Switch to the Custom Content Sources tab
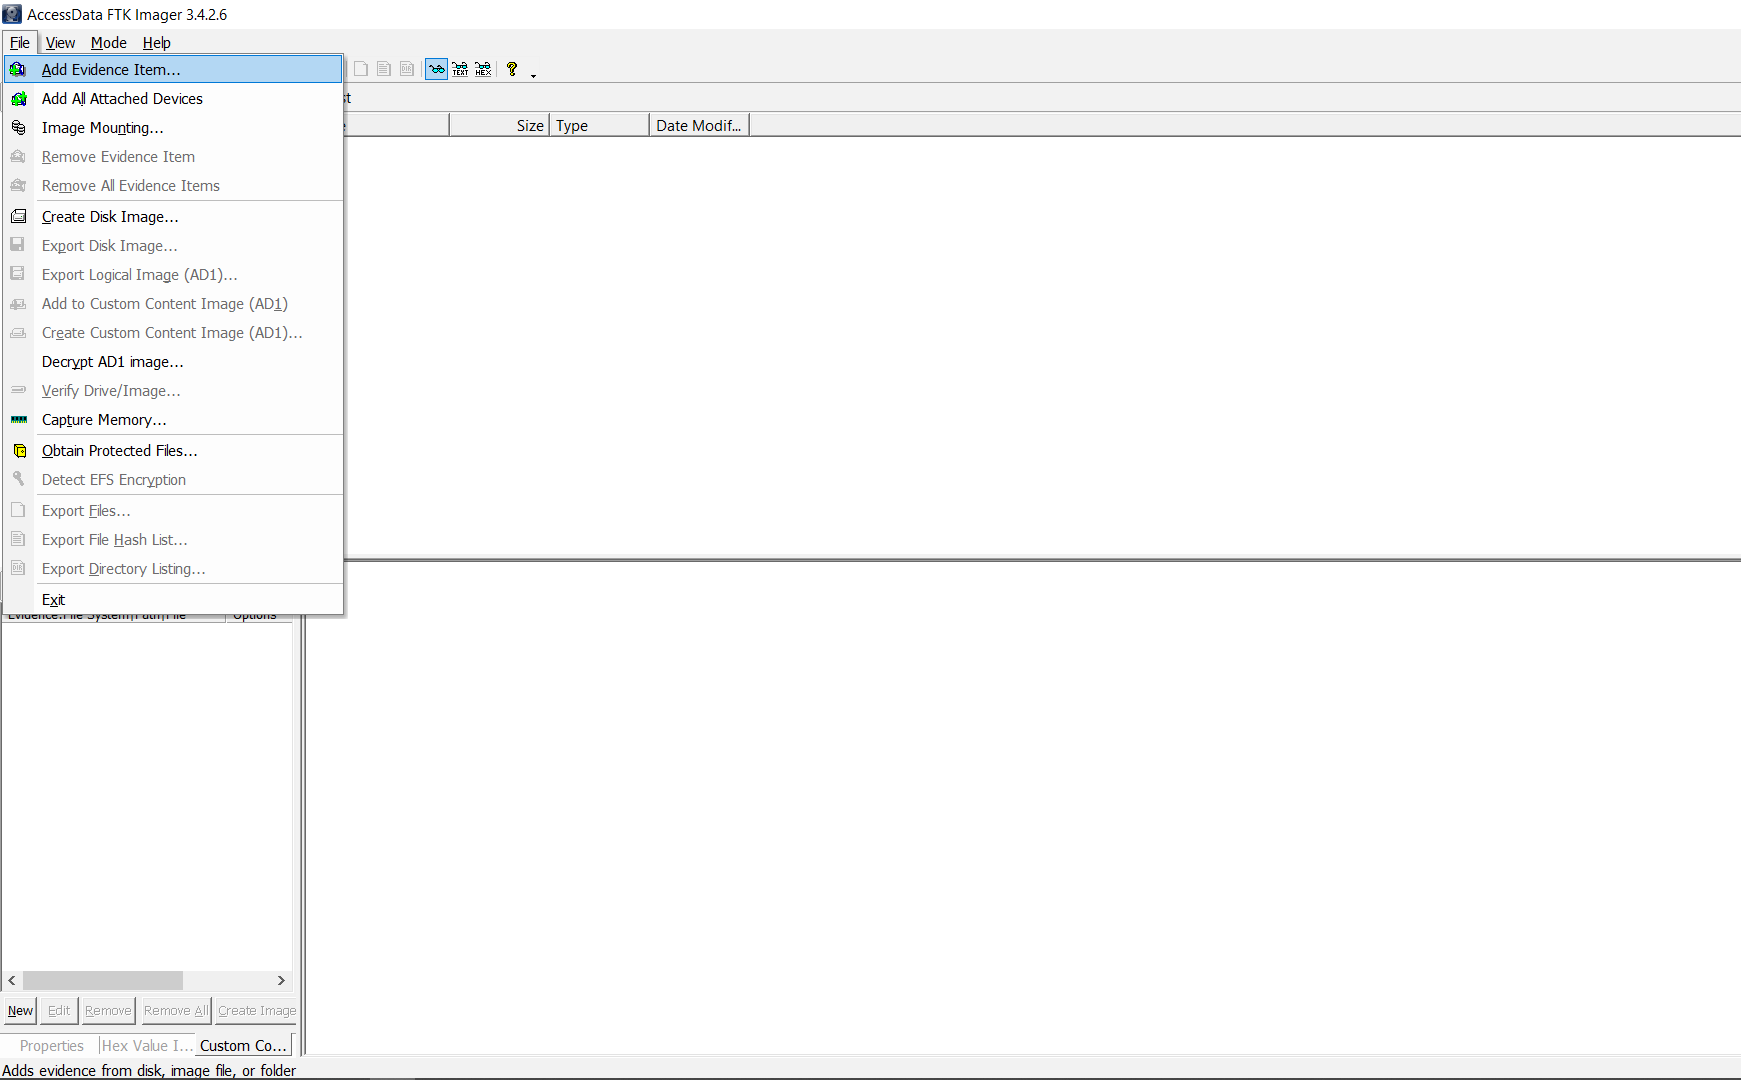 [243, 1045]
